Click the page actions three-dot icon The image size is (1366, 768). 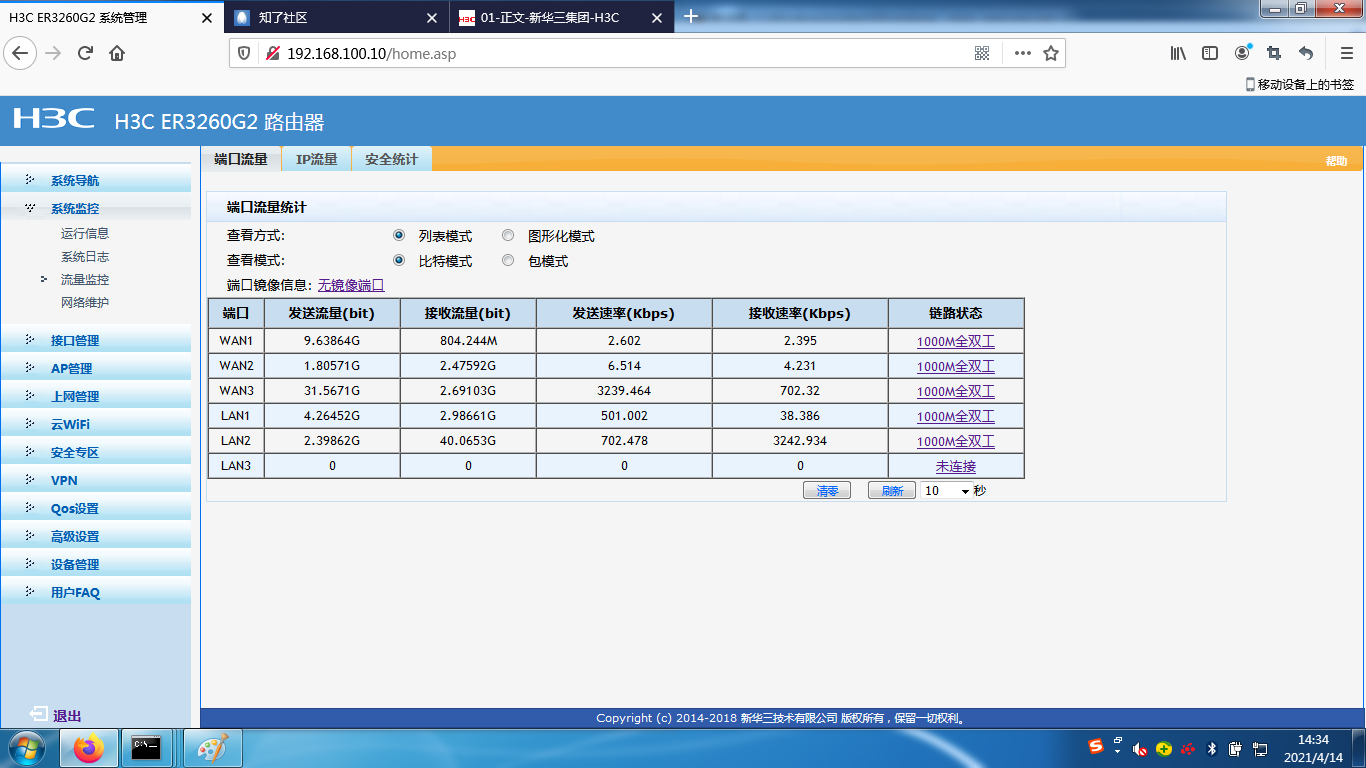(1022, 54)
